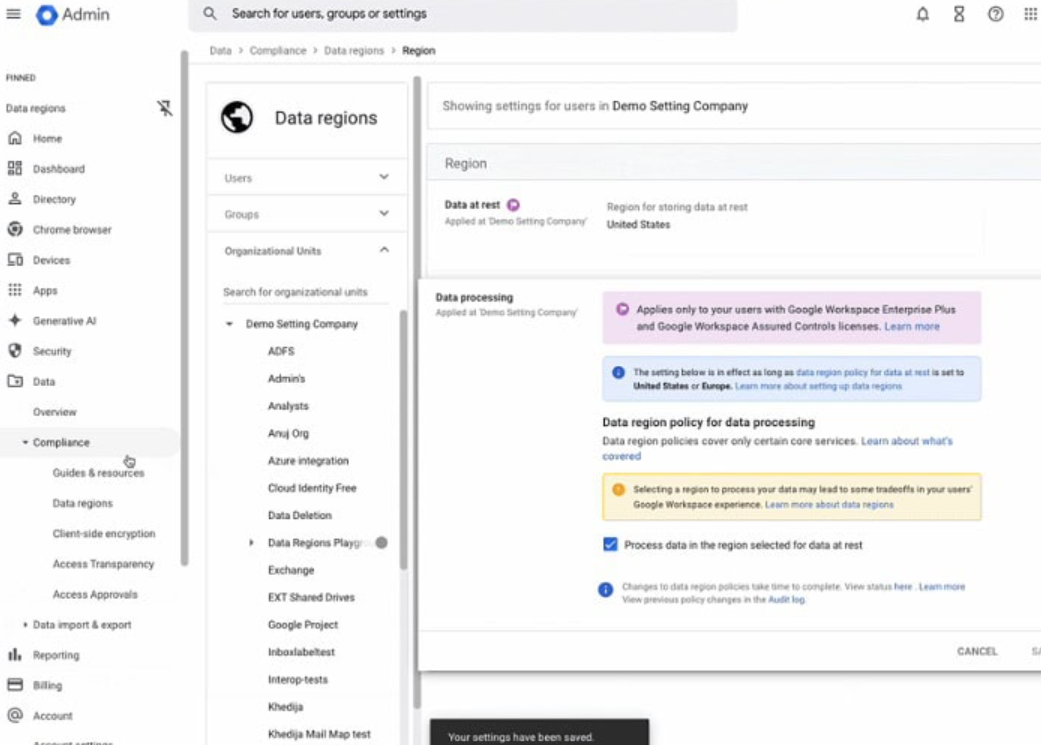
Task: Click the Apps grid icon in sidebar
Action: pos(15,290)
